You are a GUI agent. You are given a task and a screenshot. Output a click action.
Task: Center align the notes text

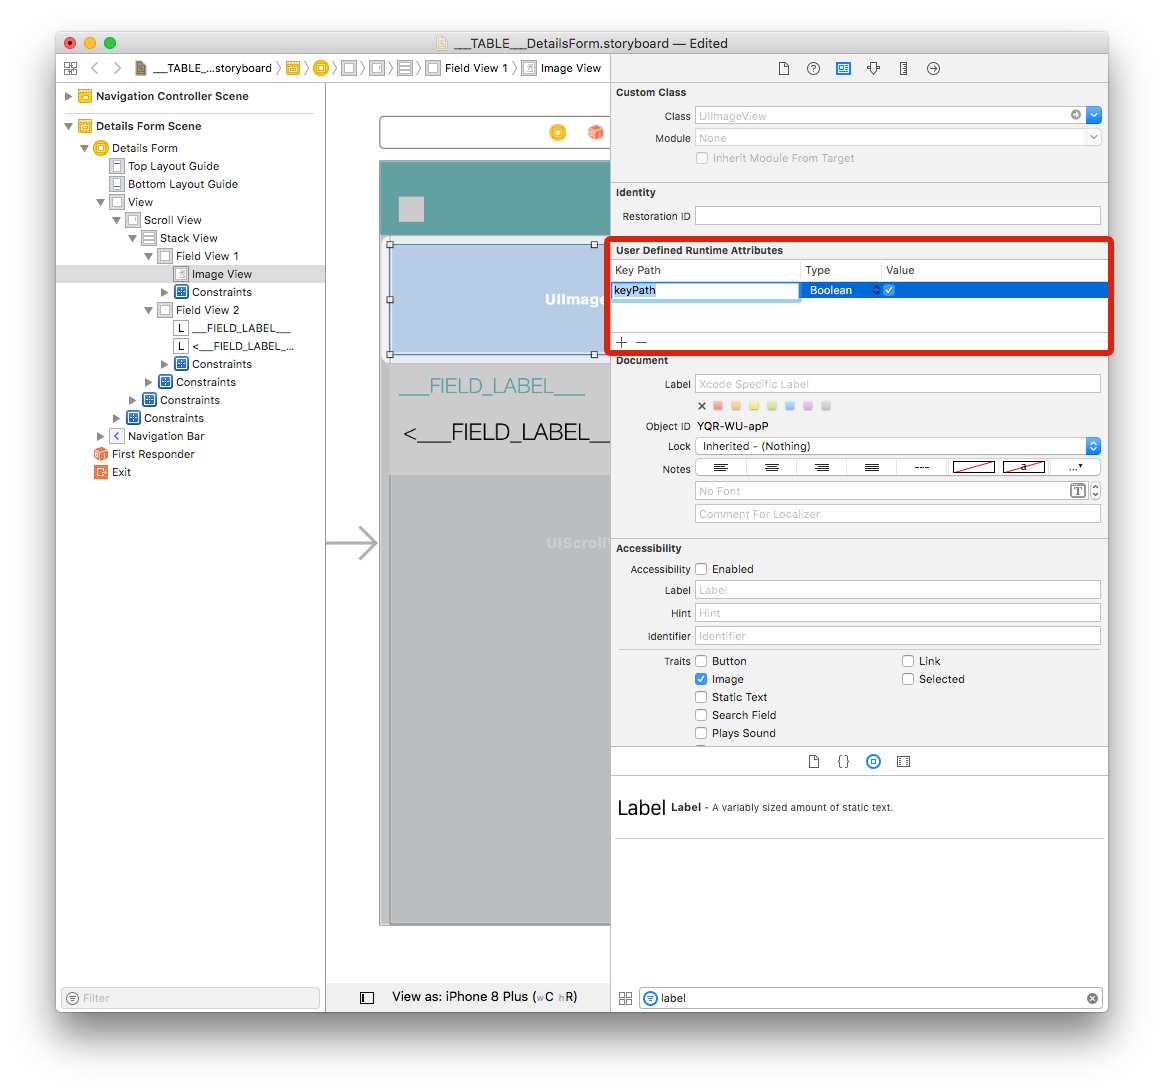click(x=772, y=468)
